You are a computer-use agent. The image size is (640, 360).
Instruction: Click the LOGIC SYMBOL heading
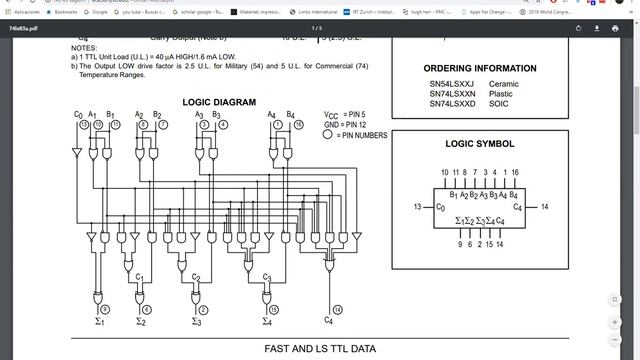(x=480, y=144)
